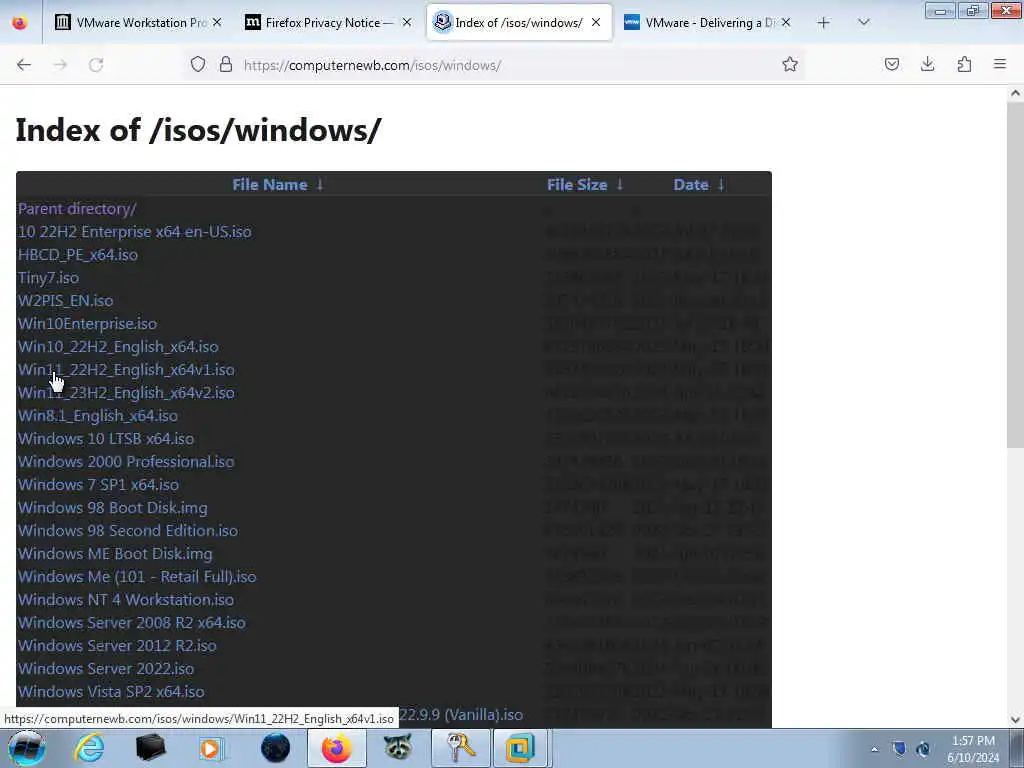This screenshot has height=768, width=1024.
Task: Download 10 22H2 Enterprise x64 en-US.iso
Action: point(135,232)
